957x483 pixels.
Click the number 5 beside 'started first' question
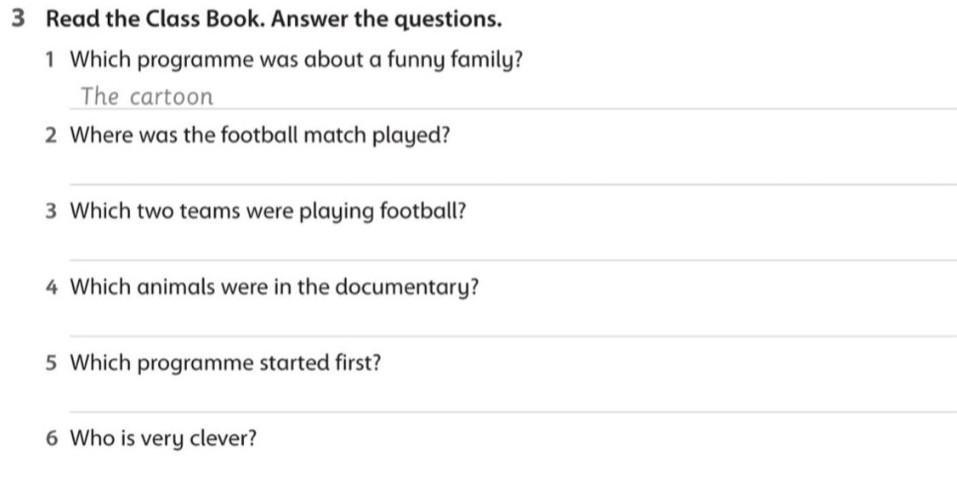point(51,363)
